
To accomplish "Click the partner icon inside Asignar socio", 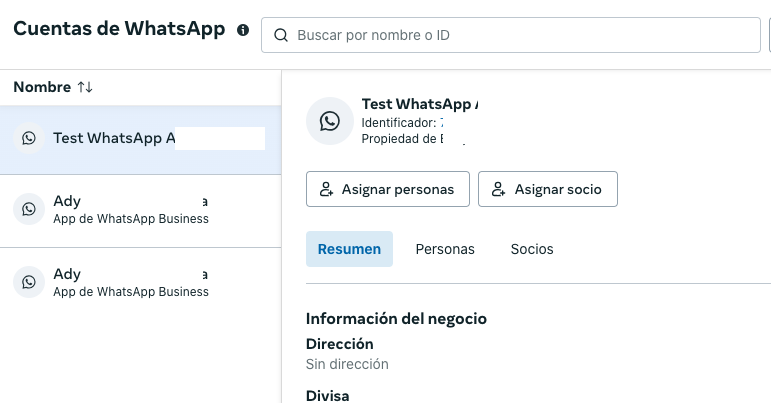I will [x=498, y=189].
